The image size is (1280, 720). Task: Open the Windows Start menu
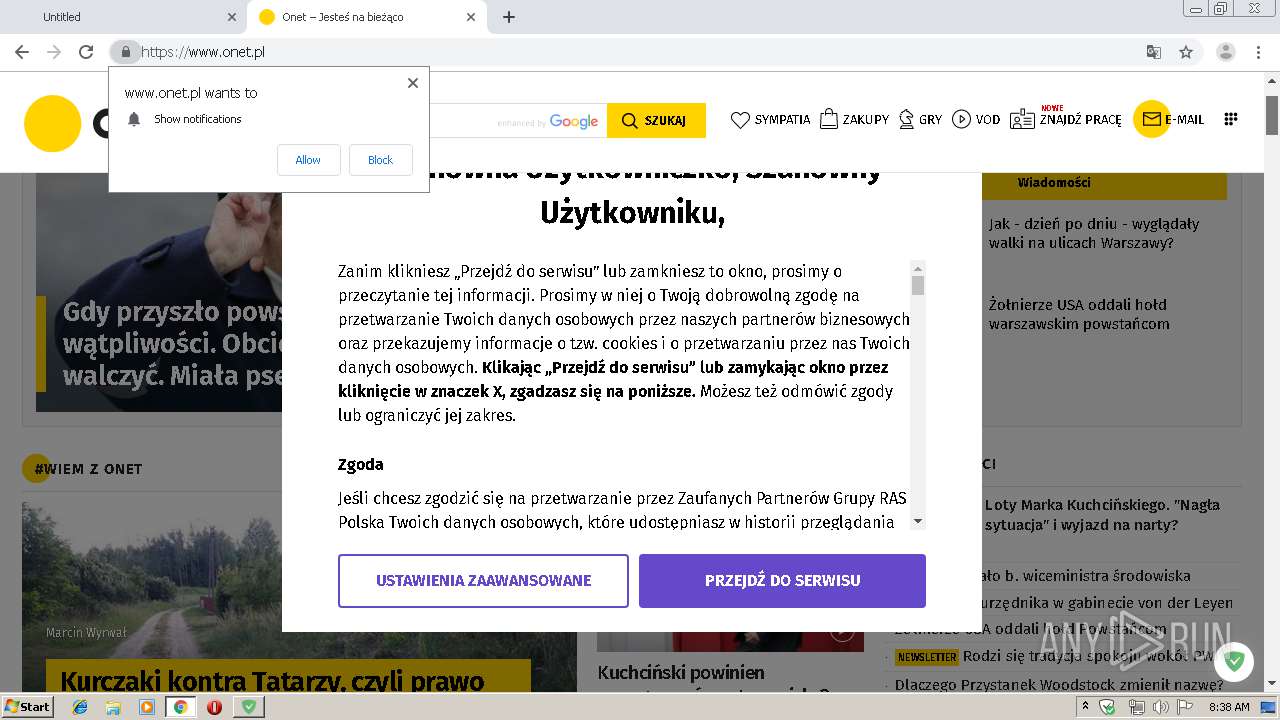click(x=28, y=707)
